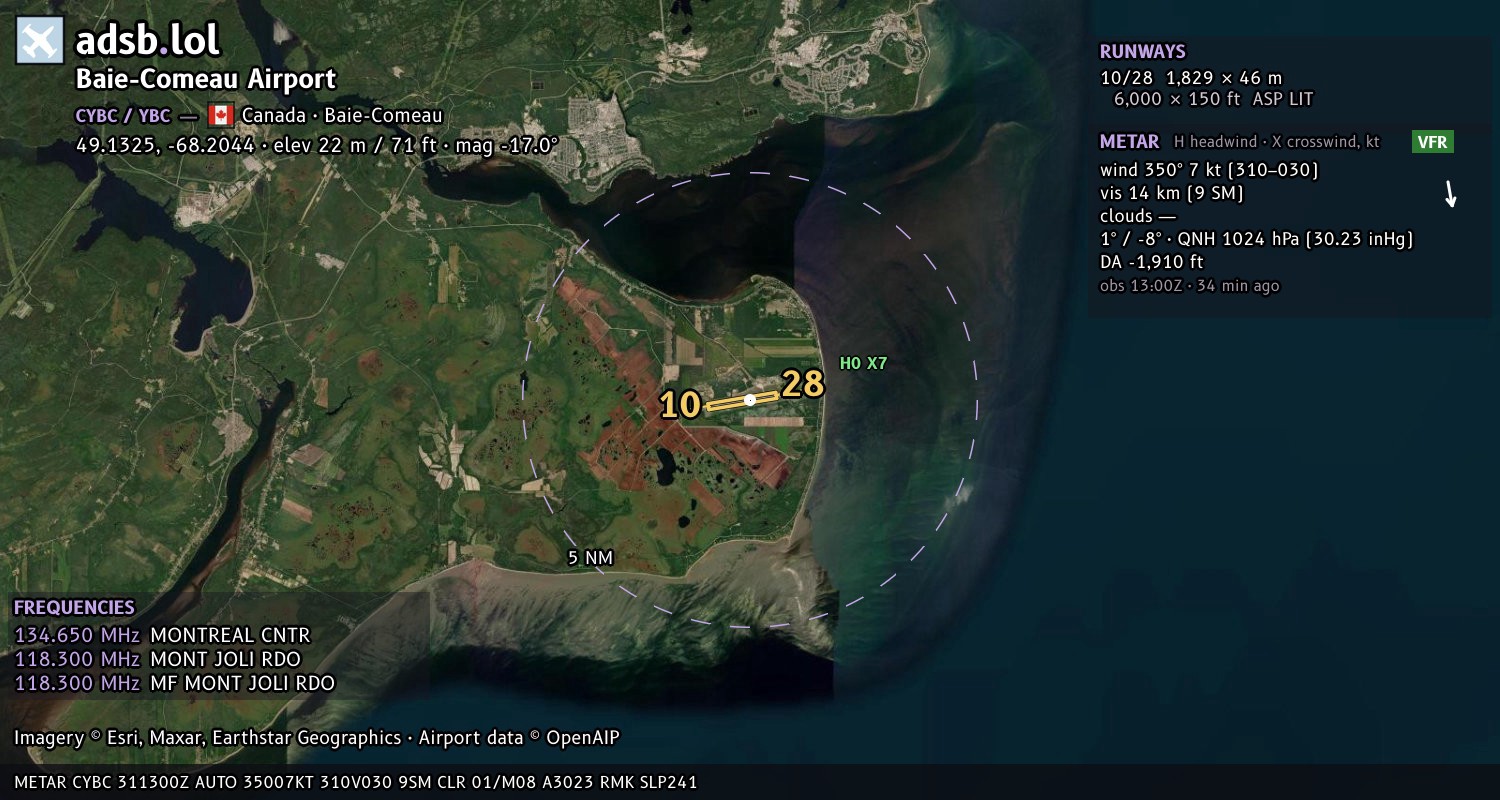Image resolution: width=1500 pixels, height=800 pixels.
Task: Click the RUNWAYS section heading
Action: (x=1143, y=52)
